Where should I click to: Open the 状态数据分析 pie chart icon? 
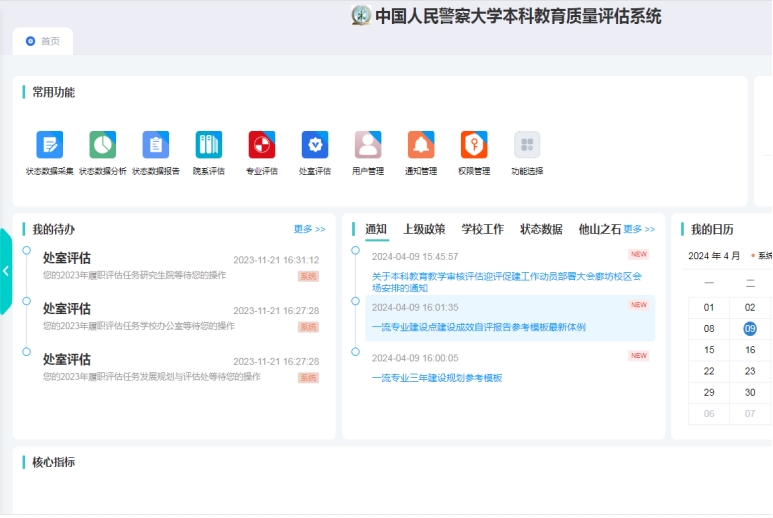[x=103, y=145]
